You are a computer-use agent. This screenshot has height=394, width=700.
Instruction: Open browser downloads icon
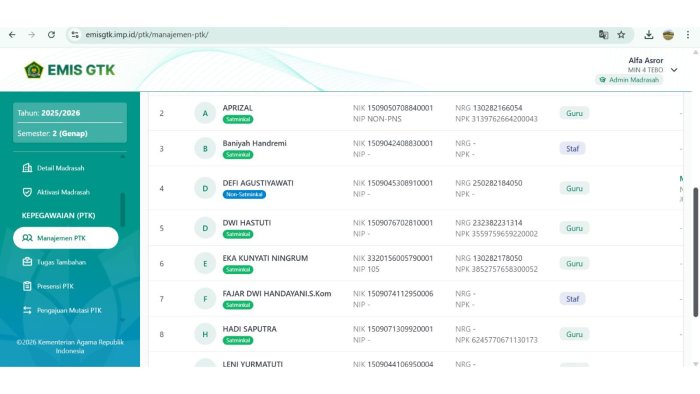pyautogui.click(x=649, y=34)
